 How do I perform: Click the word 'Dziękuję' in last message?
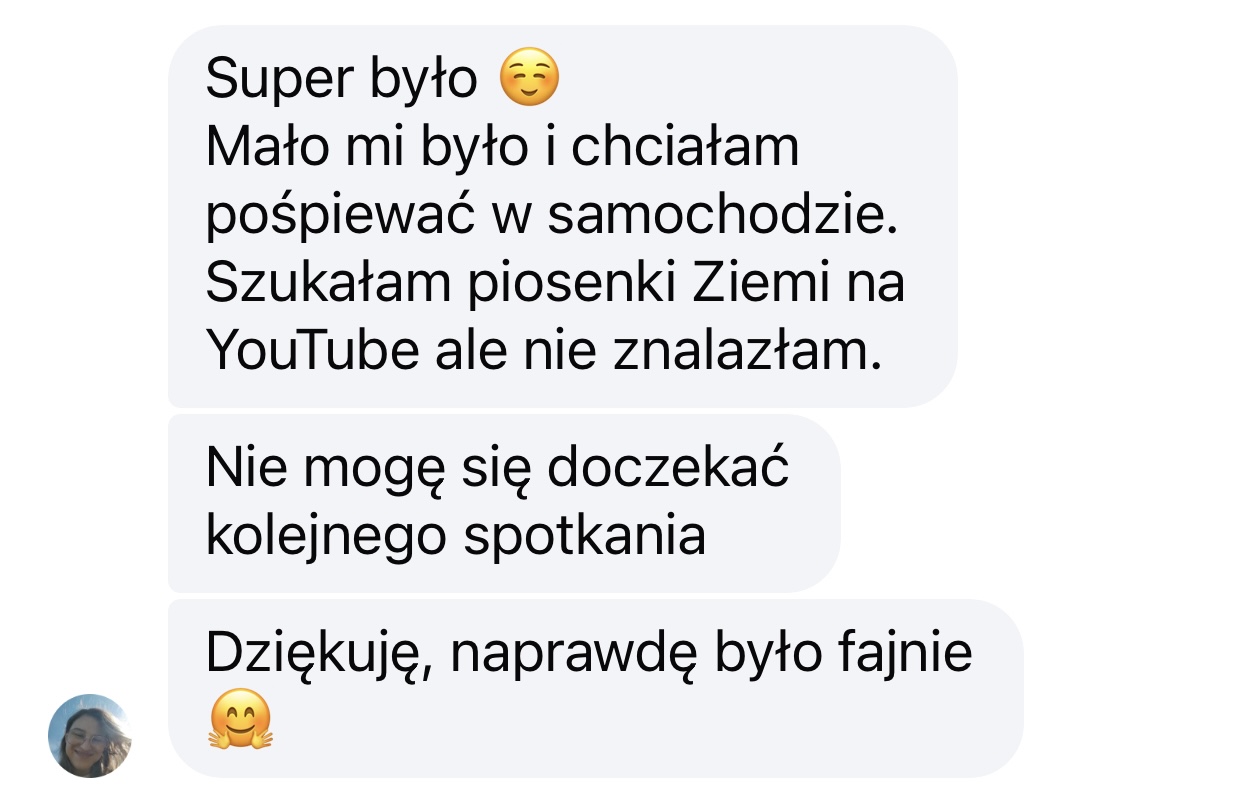pyautogui.click(x=320, y=656)
